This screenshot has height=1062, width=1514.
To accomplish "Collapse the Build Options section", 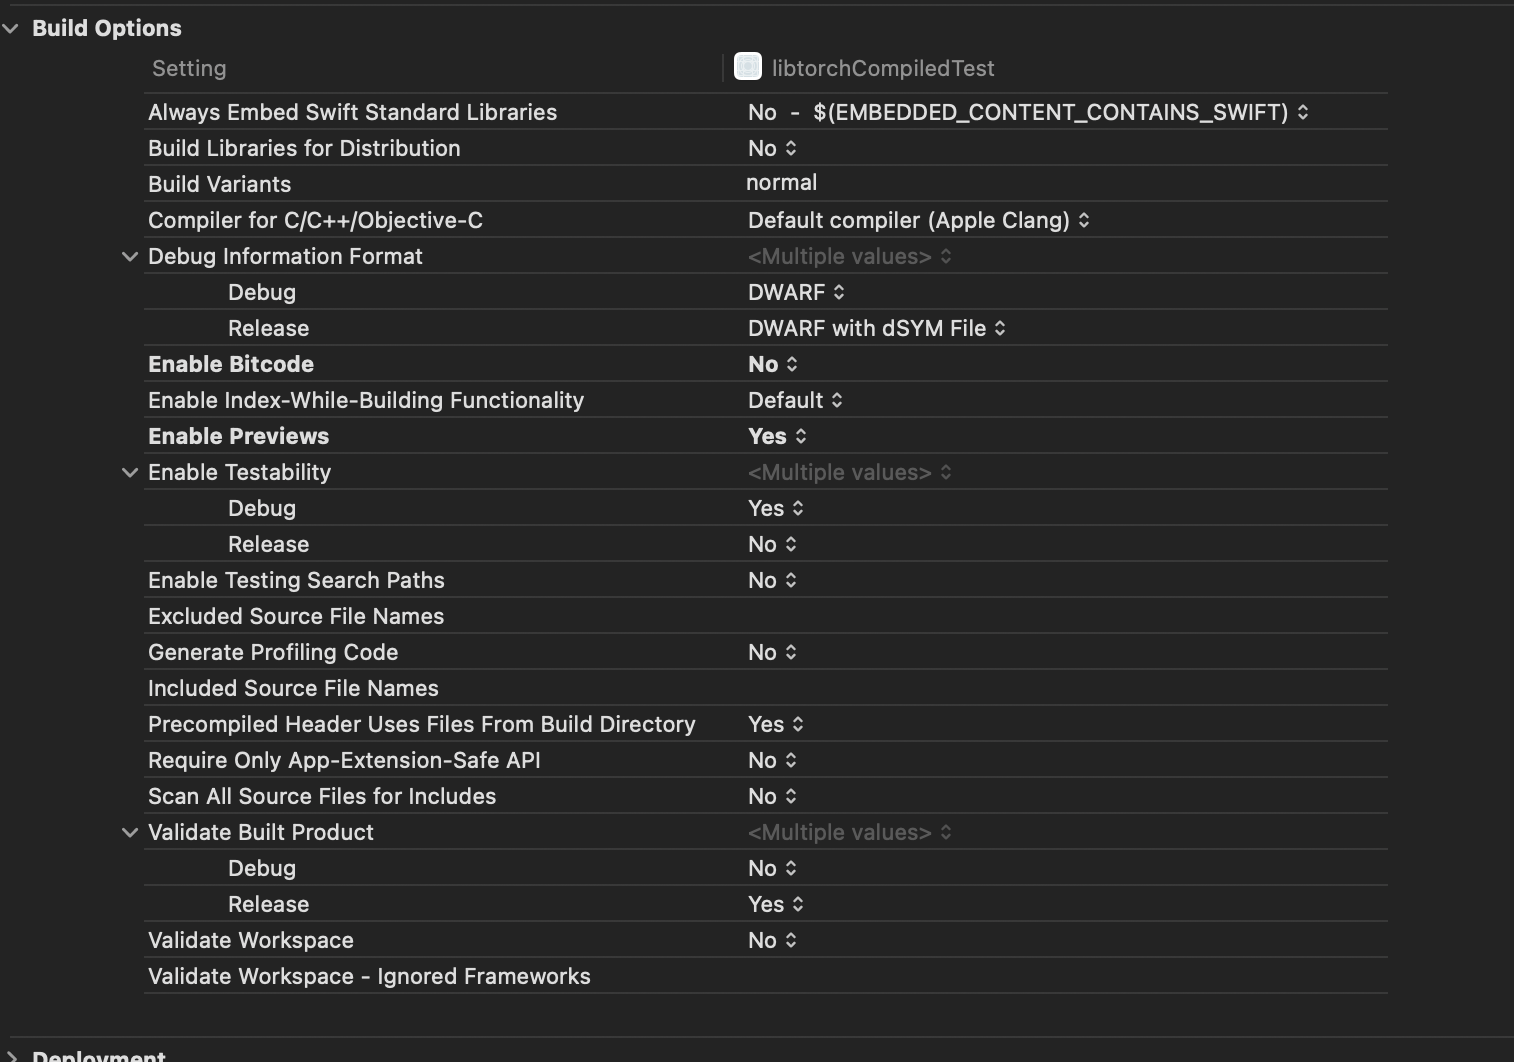I will pyautogui.click(x=11, y=28).
